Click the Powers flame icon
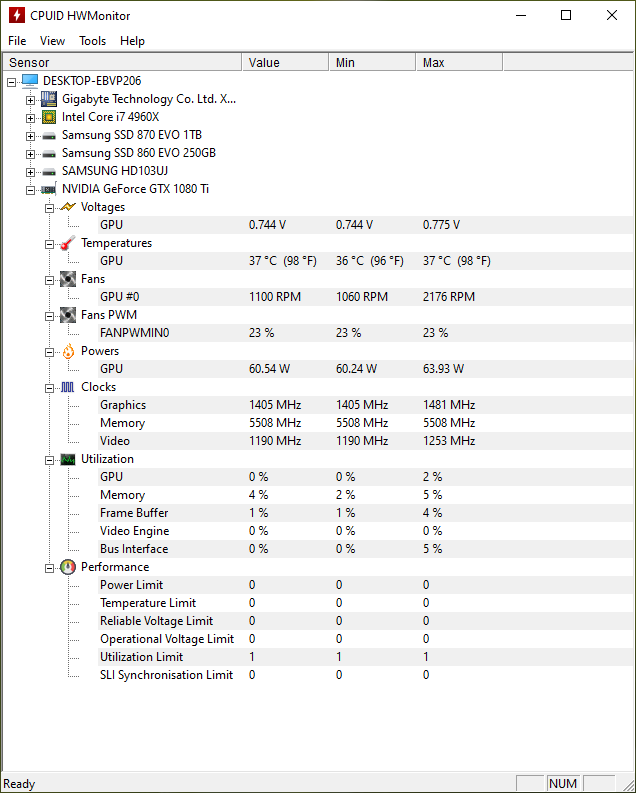The width and height of the screenshot is (636, 793). (x=68, y=351)
